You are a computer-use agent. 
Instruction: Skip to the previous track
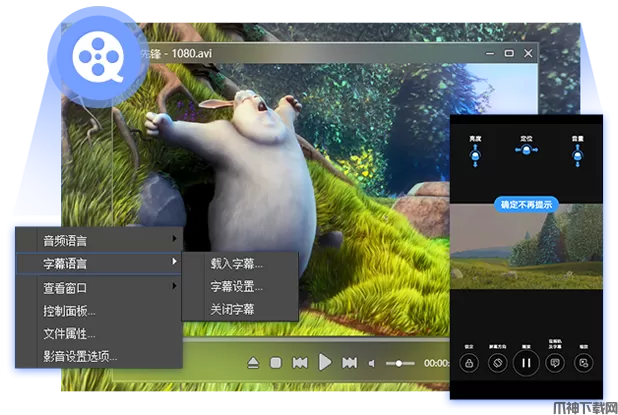pyautogui.click(x=299, y=362)
